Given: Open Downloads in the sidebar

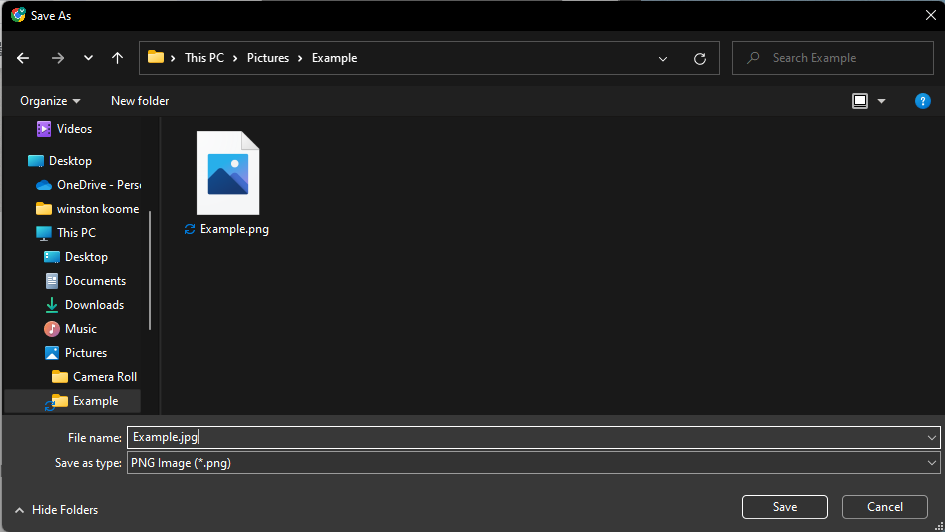Looking at the screenshot, I should tap(94, 305).
